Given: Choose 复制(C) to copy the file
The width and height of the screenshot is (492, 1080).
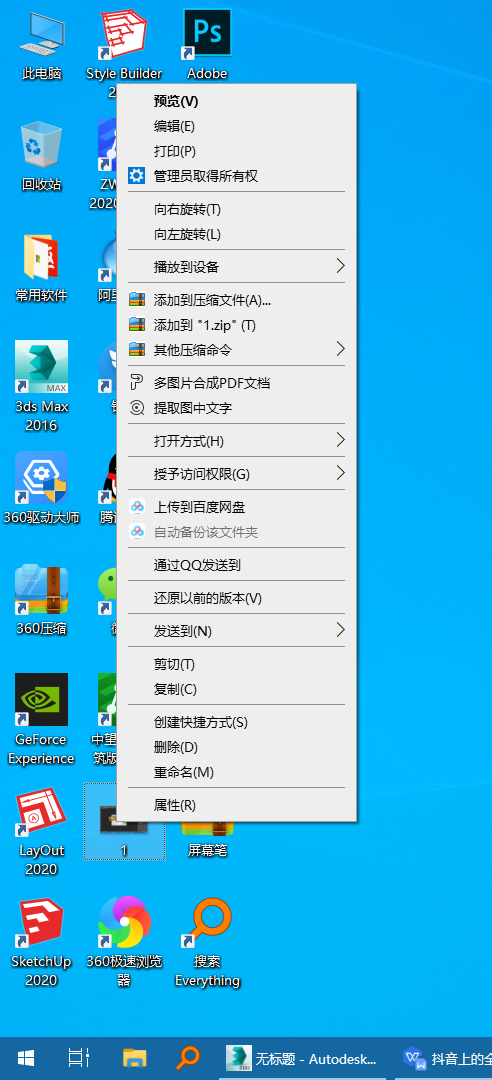Looking at the screenshot, I should tap(236, 689).
